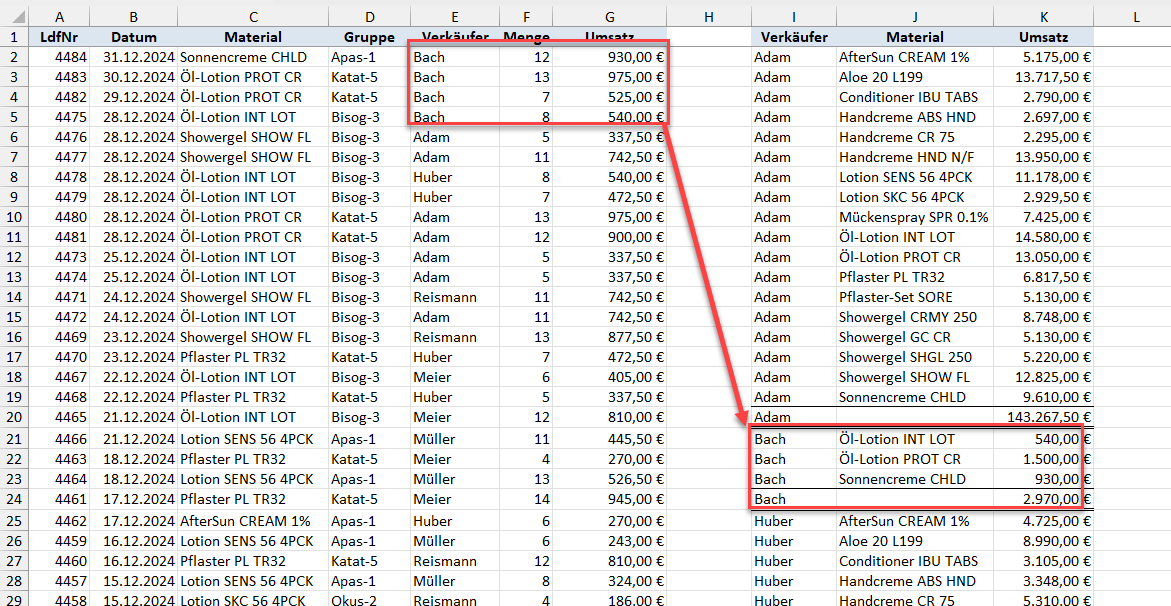Select date cell 31.12.2024
1171x606 pixels.
[x=133, y=57]
